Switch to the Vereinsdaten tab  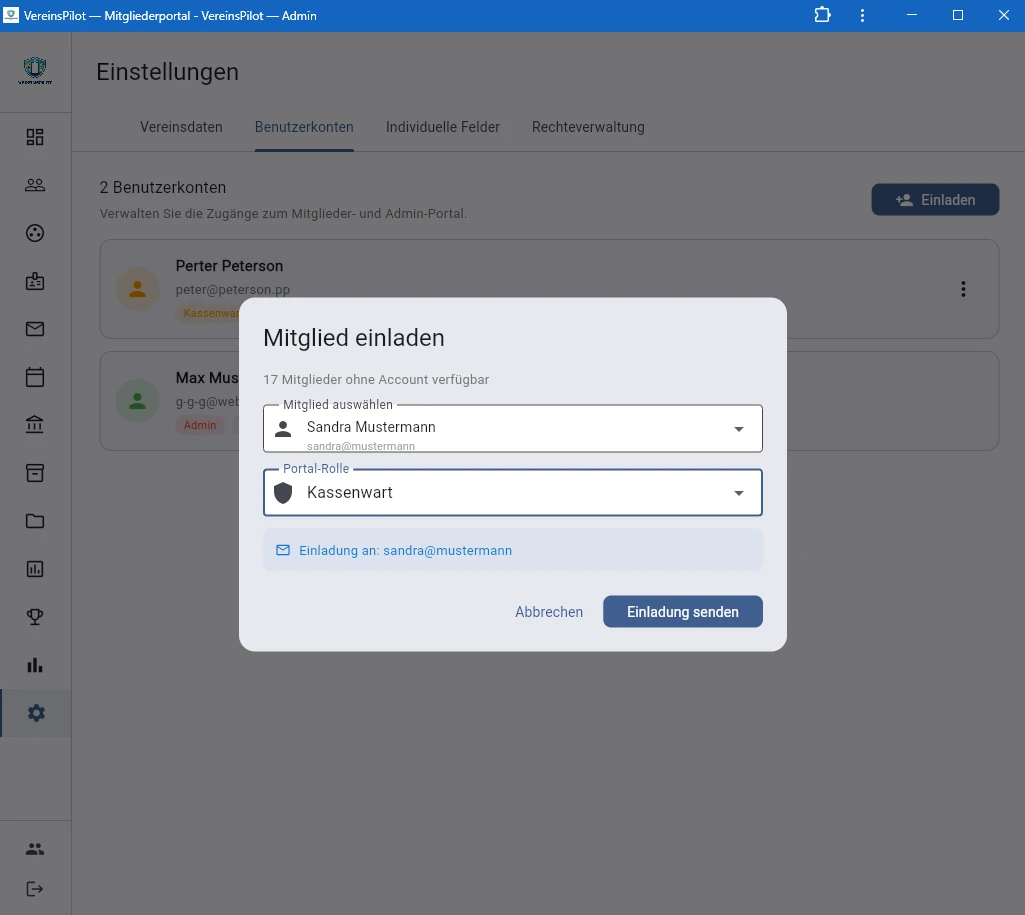pos(181,127)
